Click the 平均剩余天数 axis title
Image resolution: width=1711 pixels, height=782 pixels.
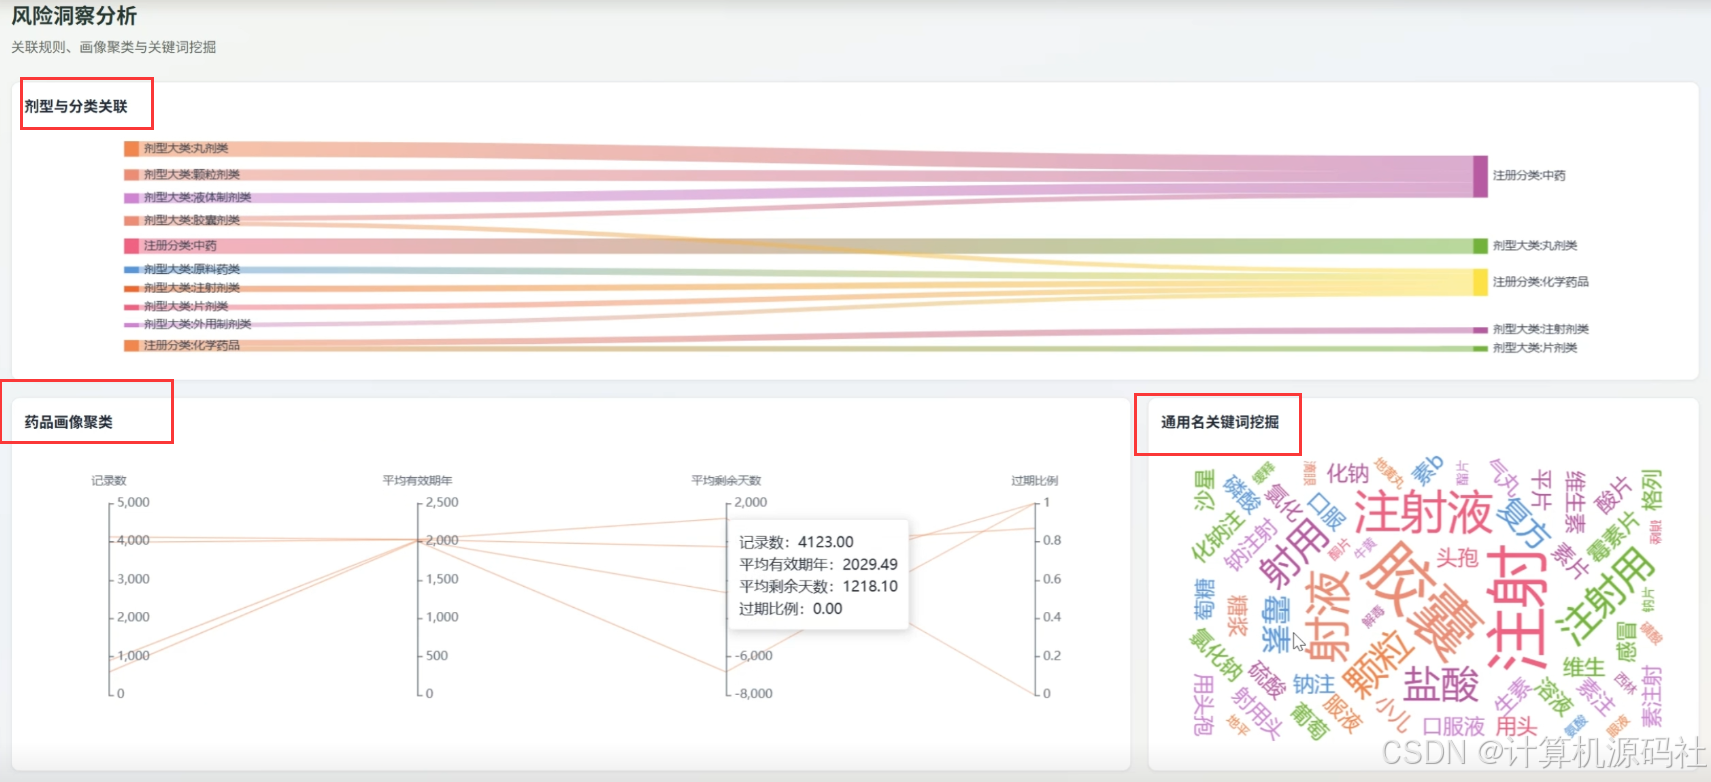[726, 481]
